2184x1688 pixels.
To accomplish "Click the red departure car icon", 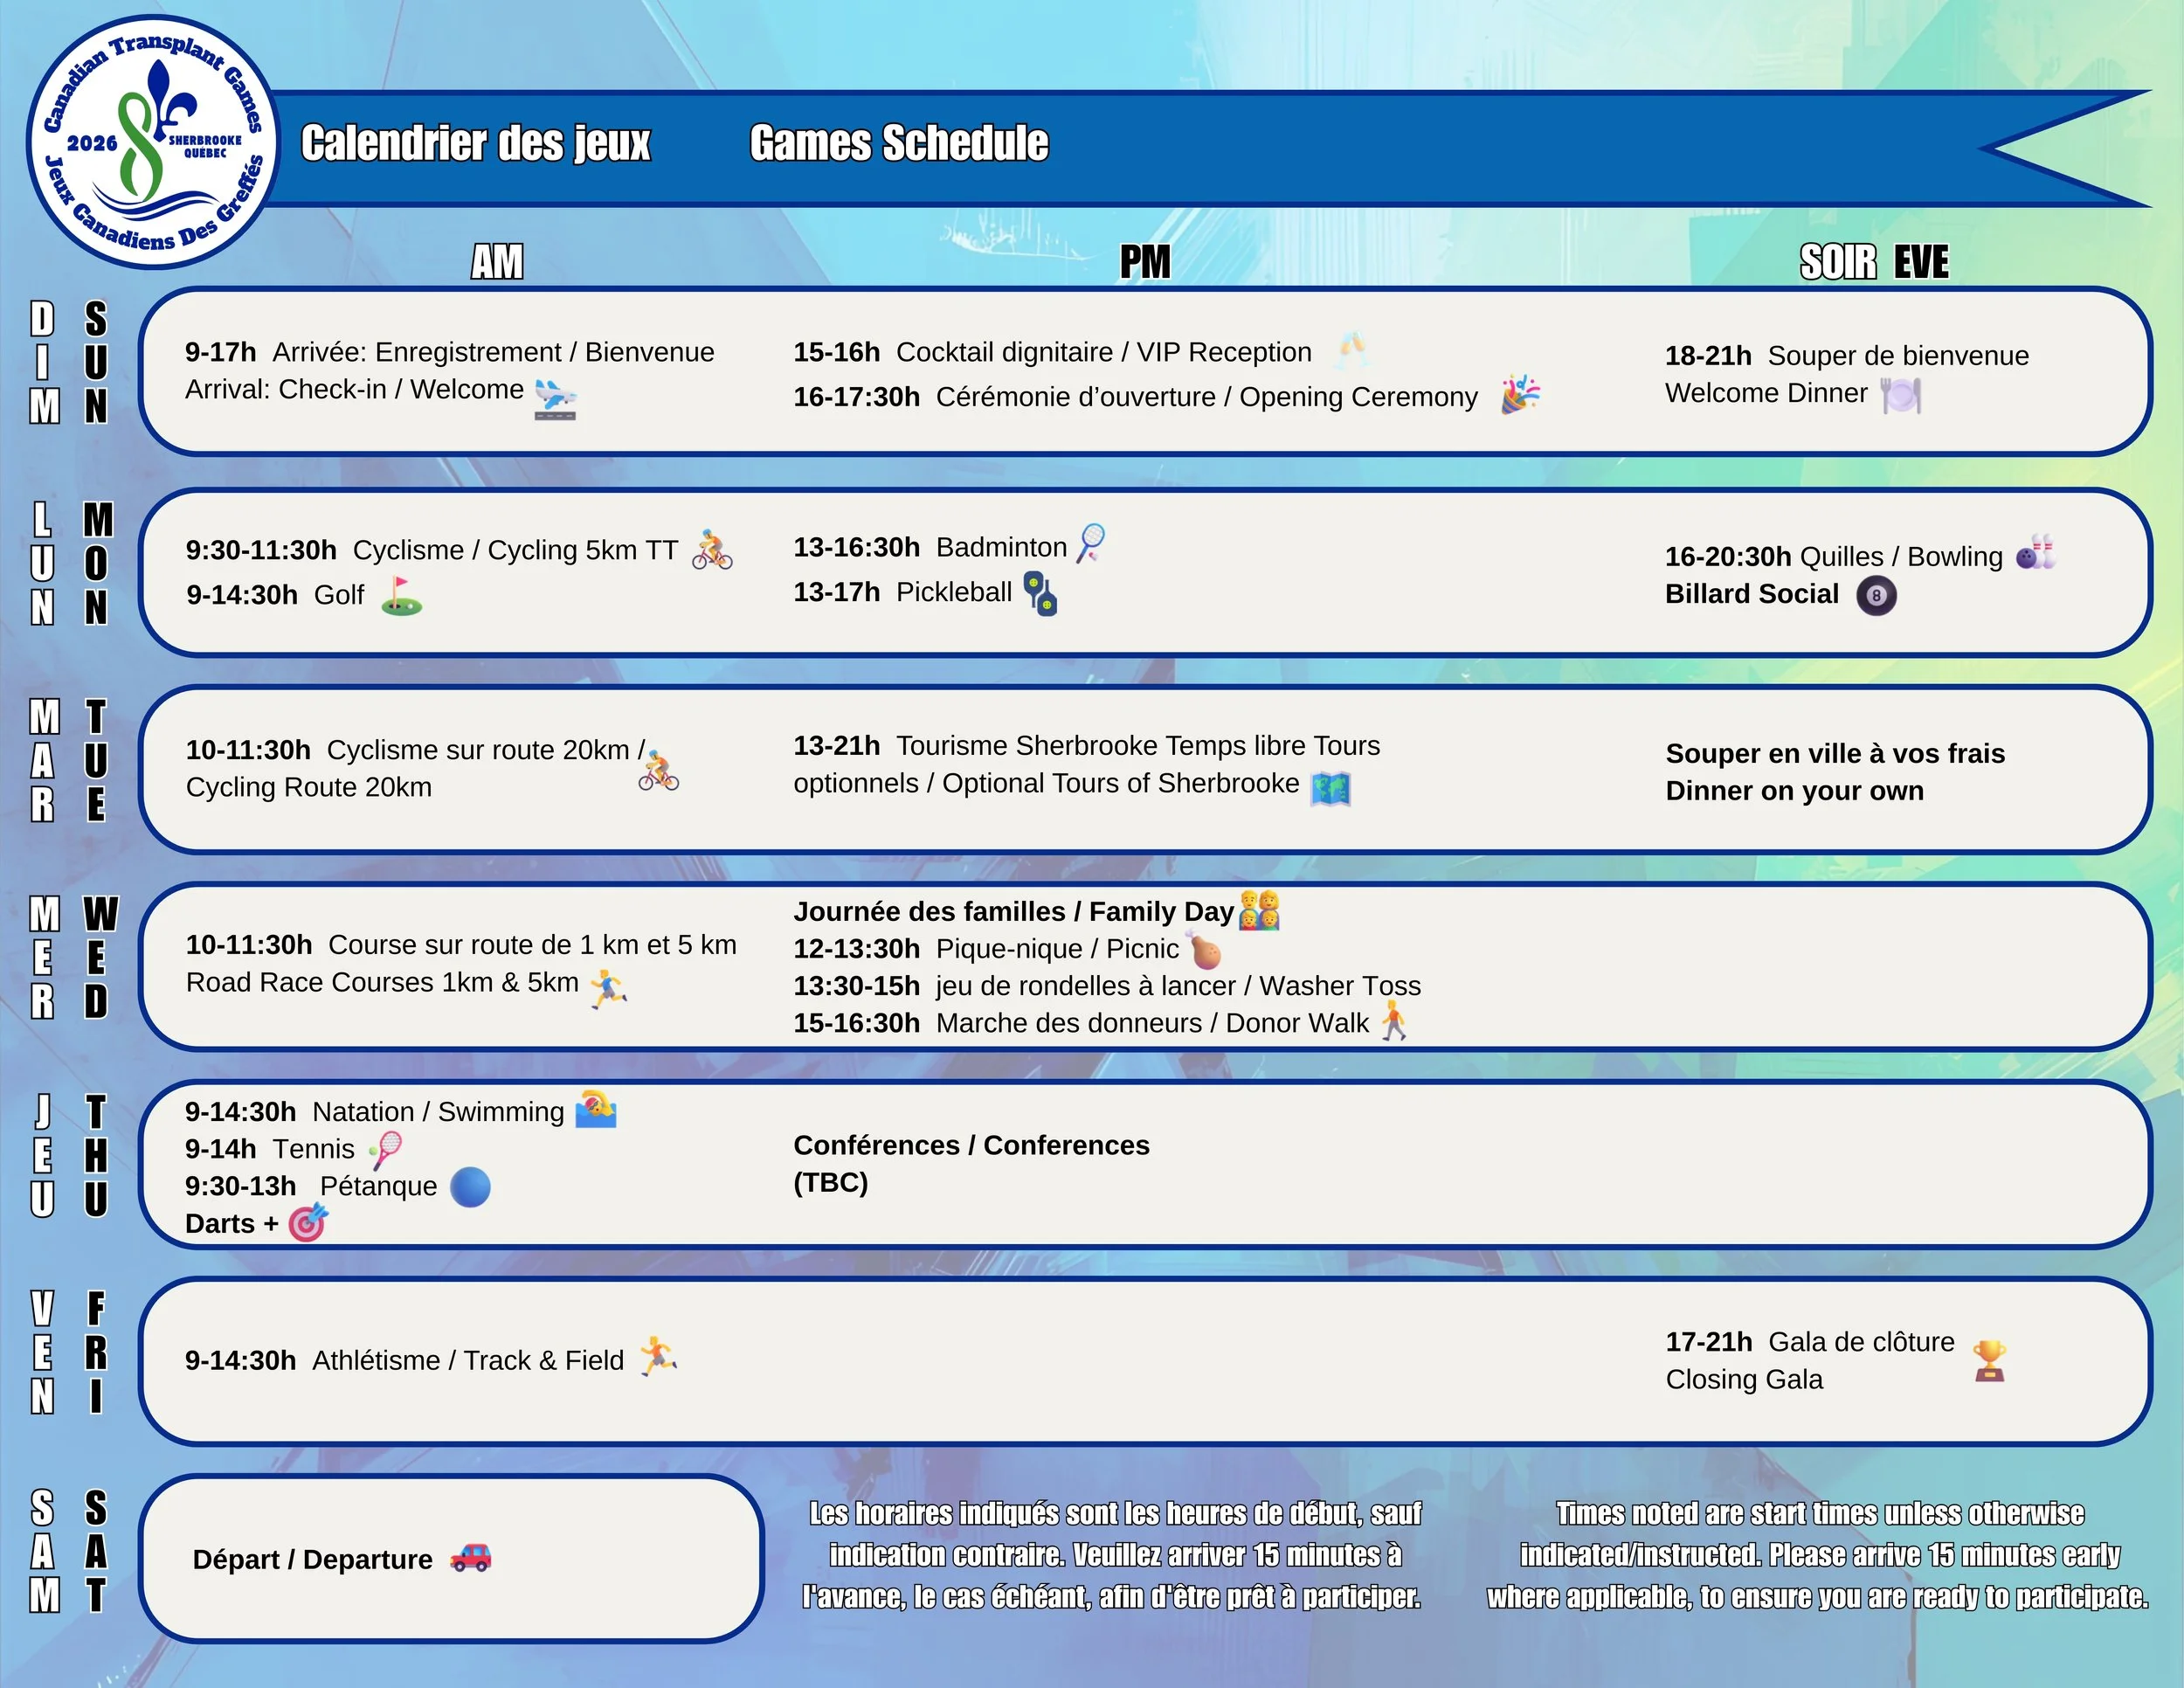I will [x=470, y=1557].
